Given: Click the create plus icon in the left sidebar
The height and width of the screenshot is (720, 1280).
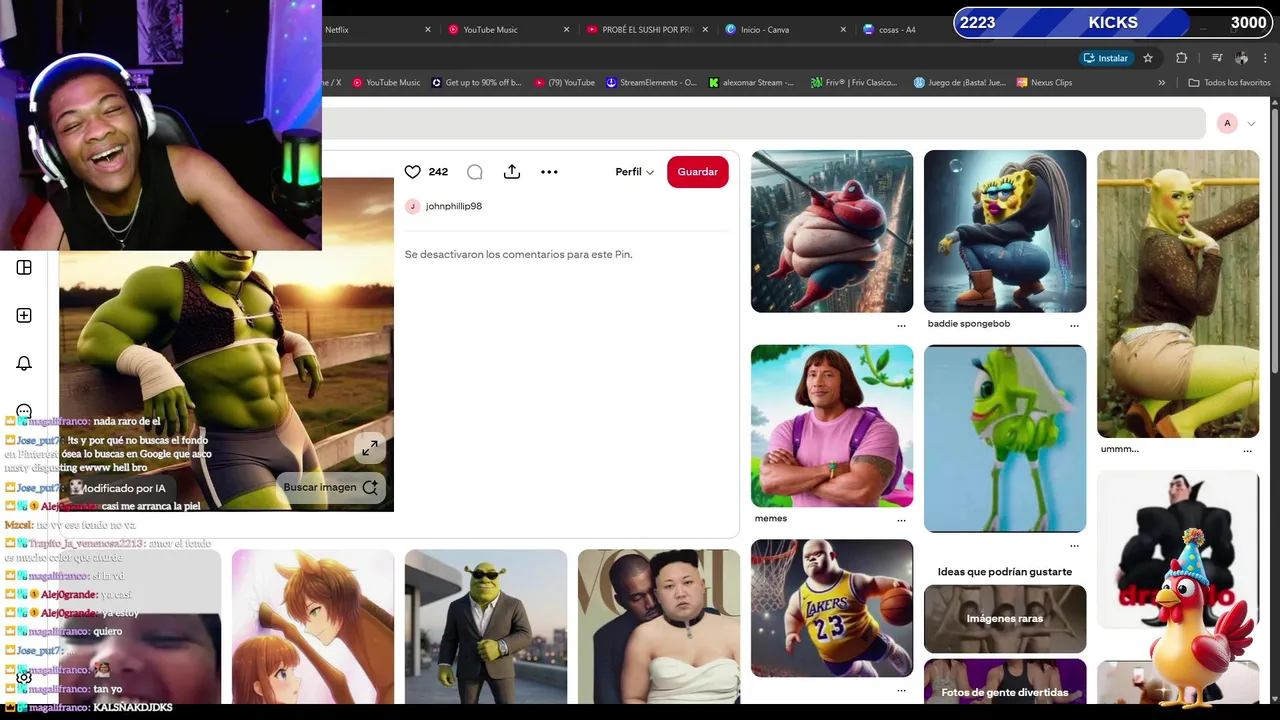Looking at the screenshot, I should pos(24,315).
